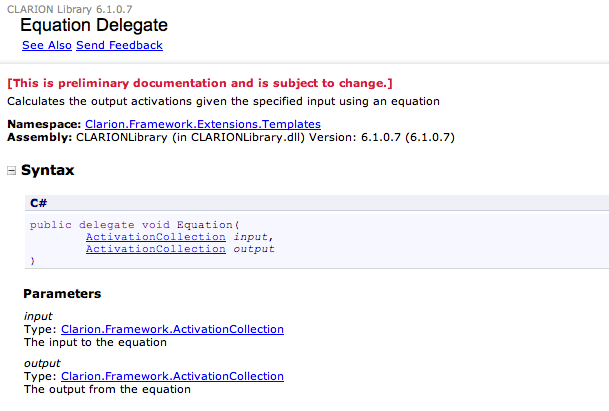Click 'The output from the equation' description
The width and height of the screenshot is (609, 411).
[x=107, y=389]
